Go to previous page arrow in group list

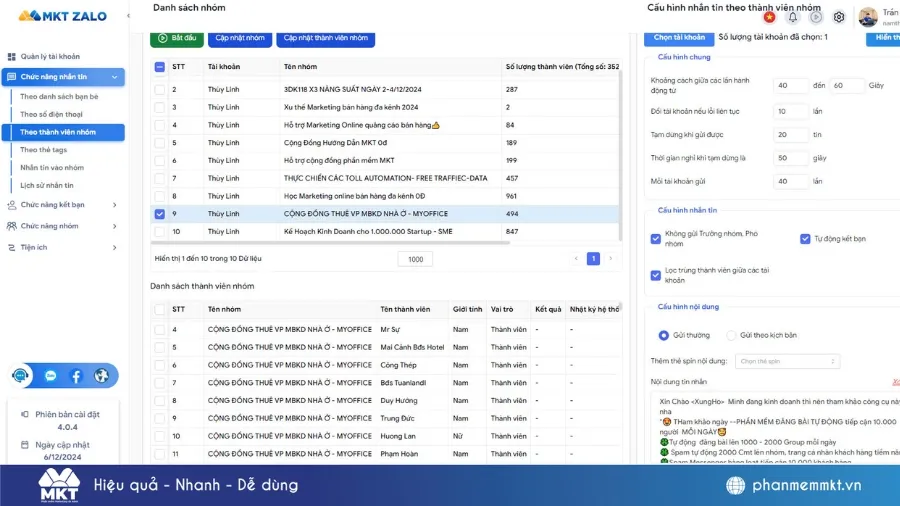576,259
